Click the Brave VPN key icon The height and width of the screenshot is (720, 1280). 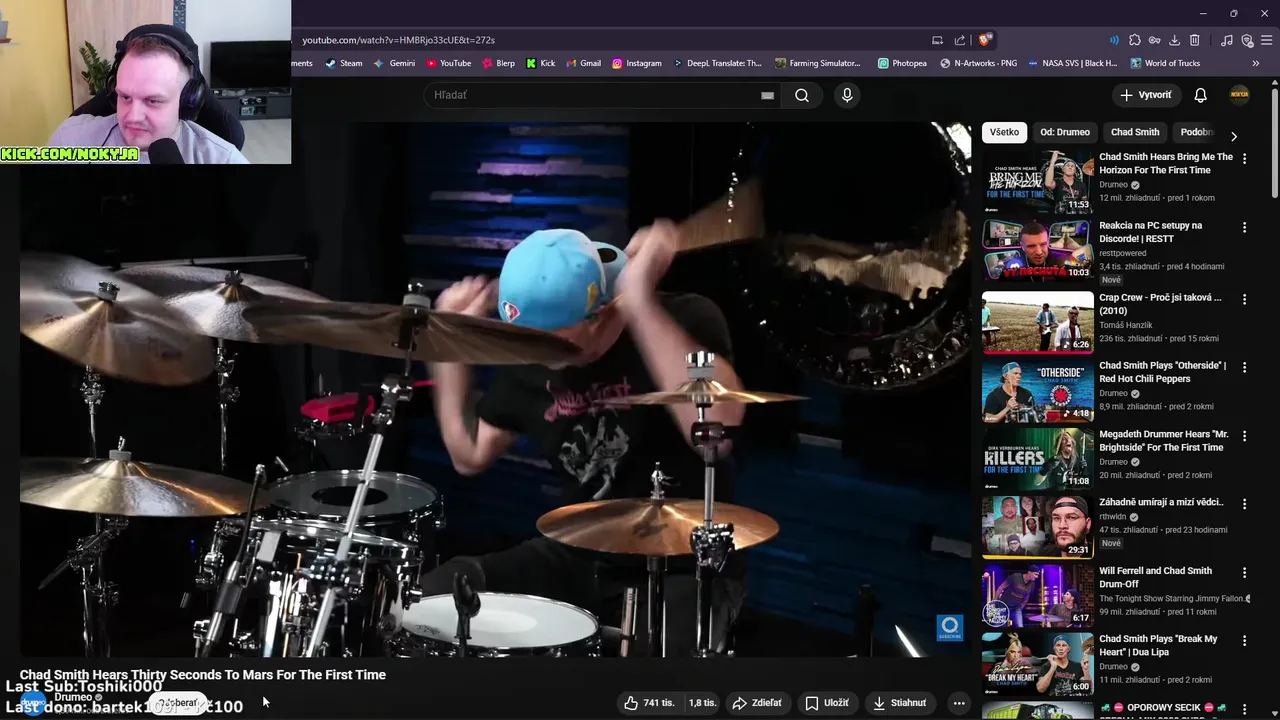pyautogui.click(x=1155, y=40)
